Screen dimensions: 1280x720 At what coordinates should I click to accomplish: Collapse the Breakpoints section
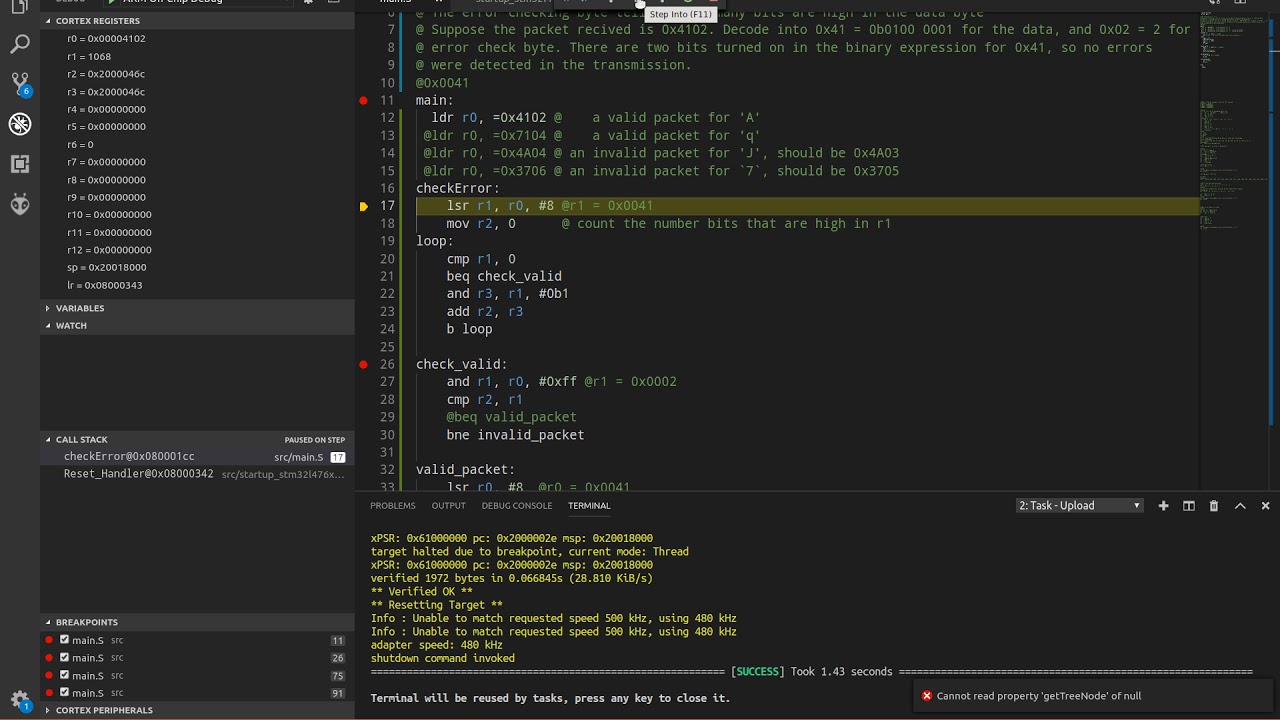point(197,622)
